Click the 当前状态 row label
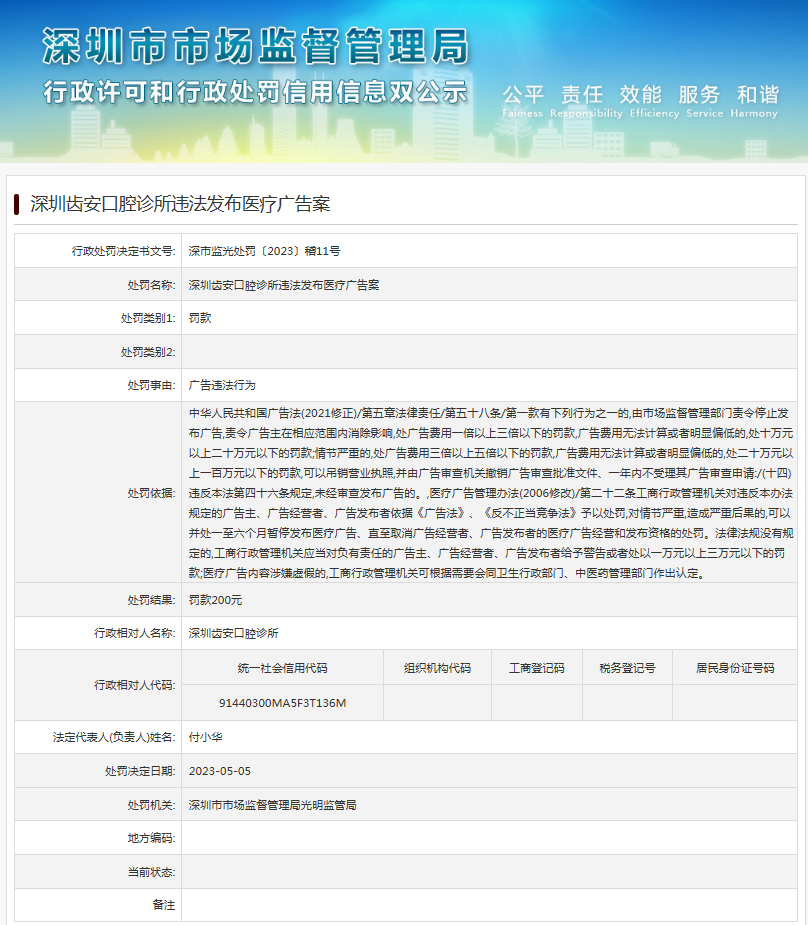Screen dimensions: 808x925 tap(151, 872)
